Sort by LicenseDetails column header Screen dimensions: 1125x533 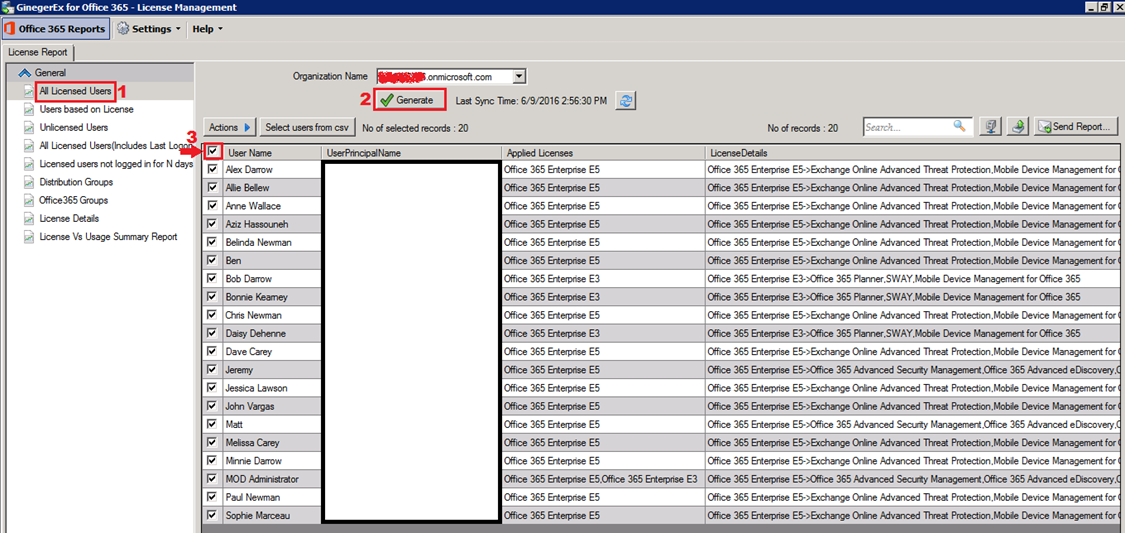click(912, 153)
